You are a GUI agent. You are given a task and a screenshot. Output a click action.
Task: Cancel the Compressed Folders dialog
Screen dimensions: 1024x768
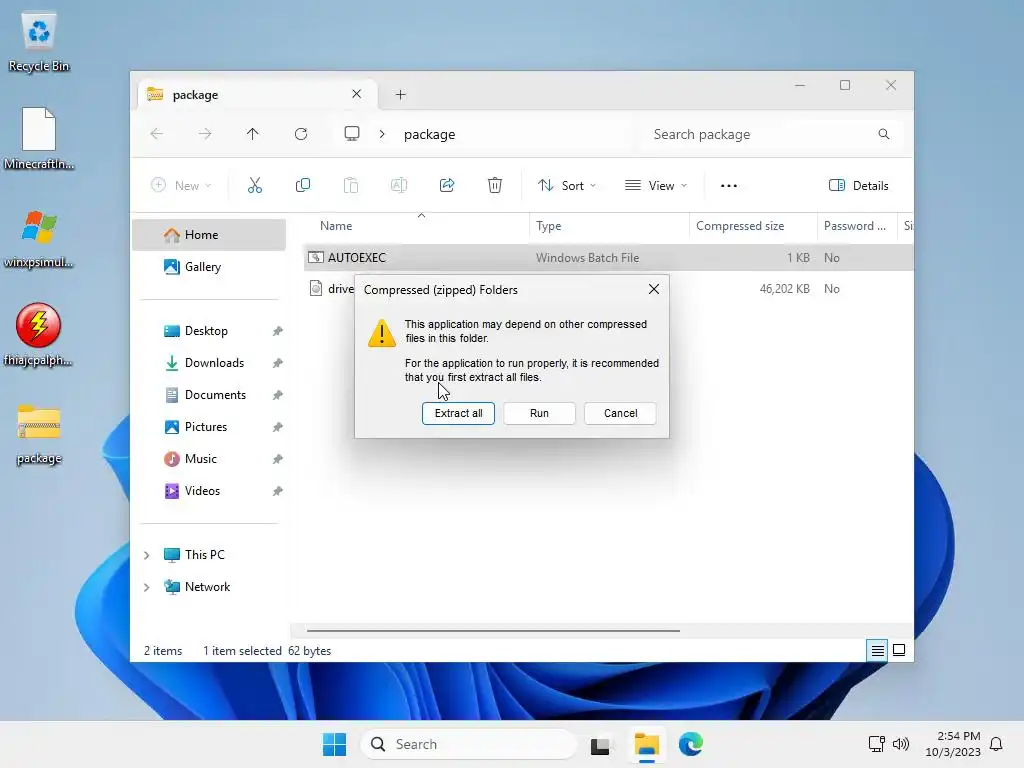(620, 413)
